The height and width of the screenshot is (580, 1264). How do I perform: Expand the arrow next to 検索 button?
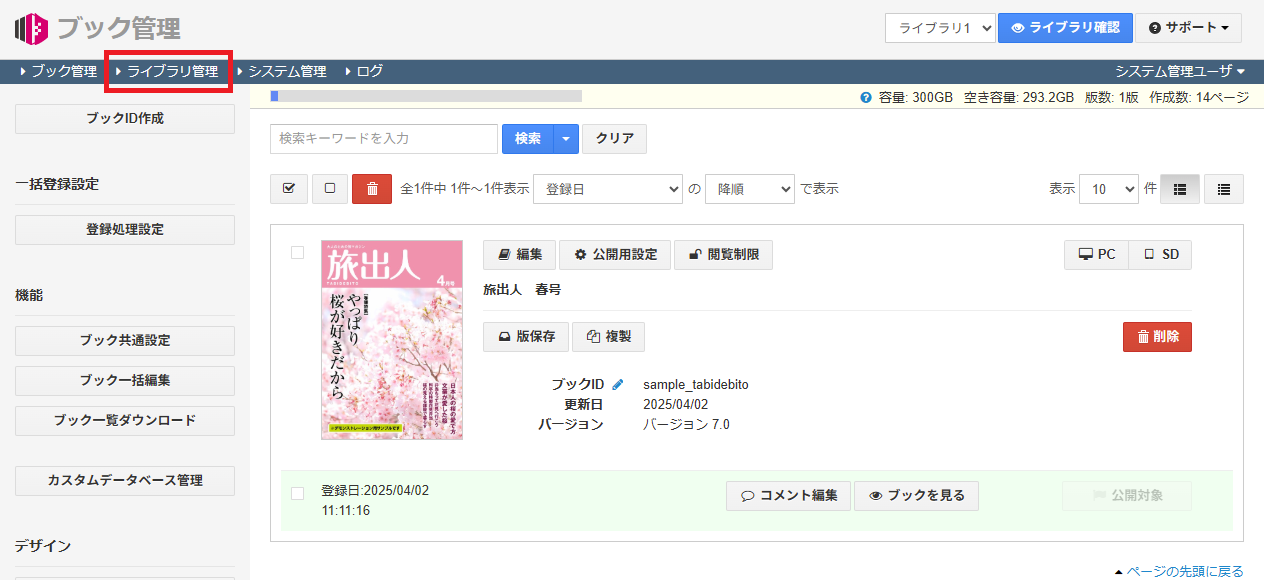(x=566, y=139)
